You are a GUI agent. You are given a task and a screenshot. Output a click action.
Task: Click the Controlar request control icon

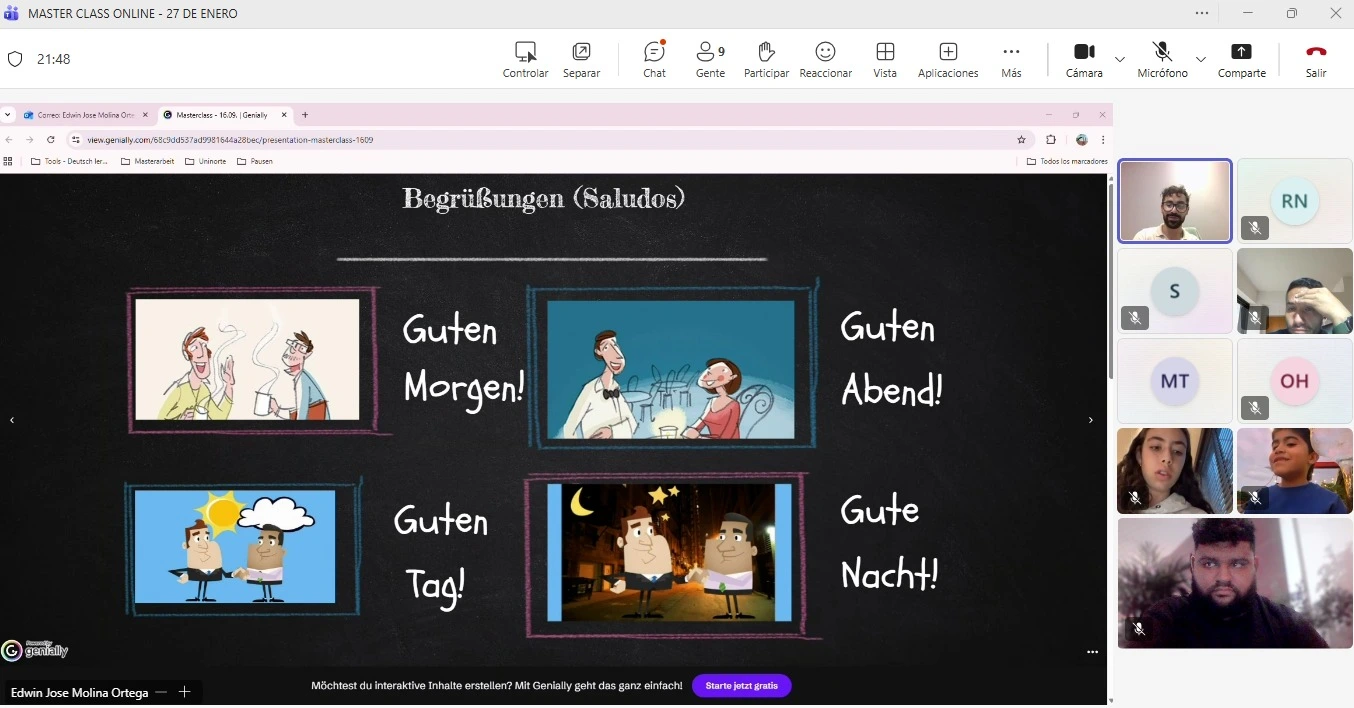point(525,59)
